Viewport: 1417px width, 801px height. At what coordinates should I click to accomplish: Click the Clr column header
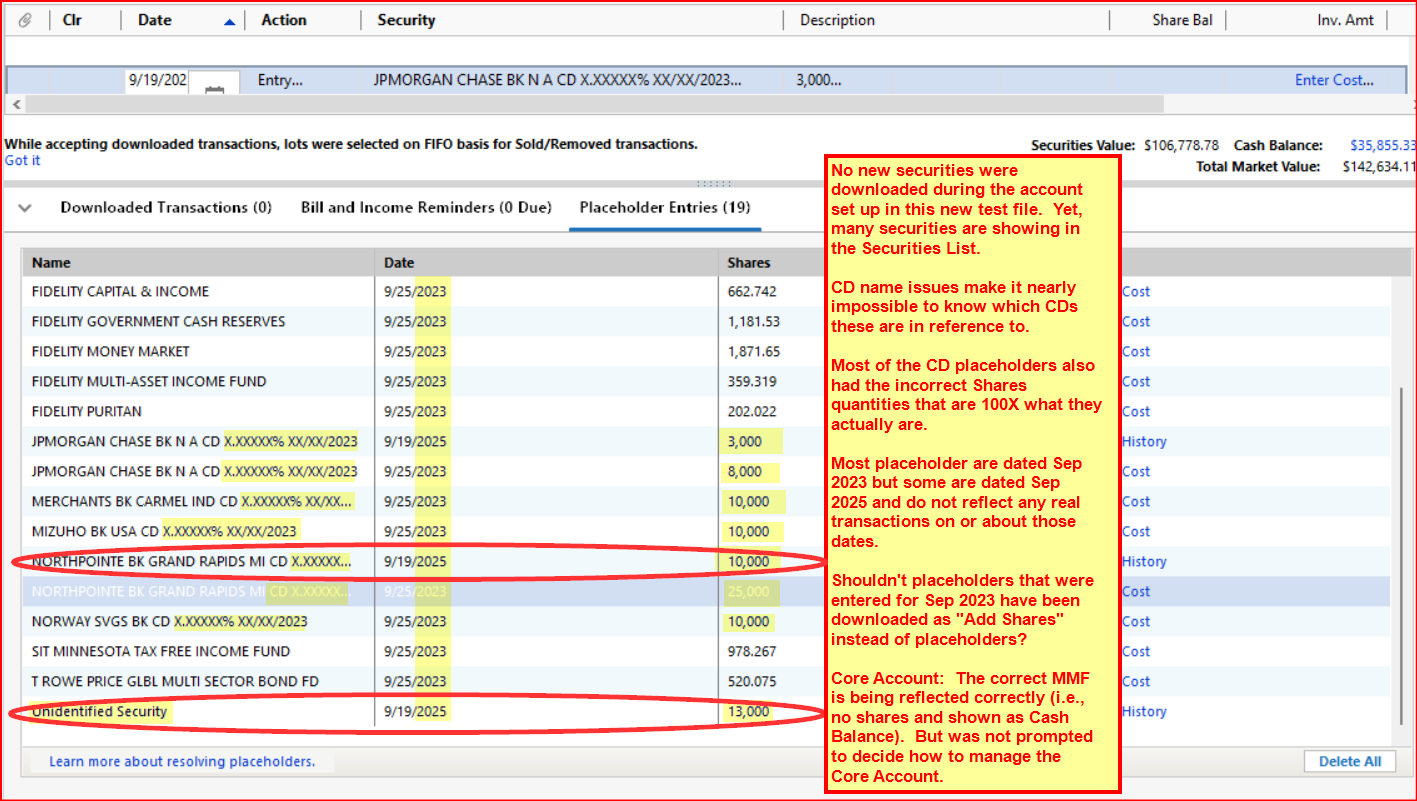tap(72, 20)
